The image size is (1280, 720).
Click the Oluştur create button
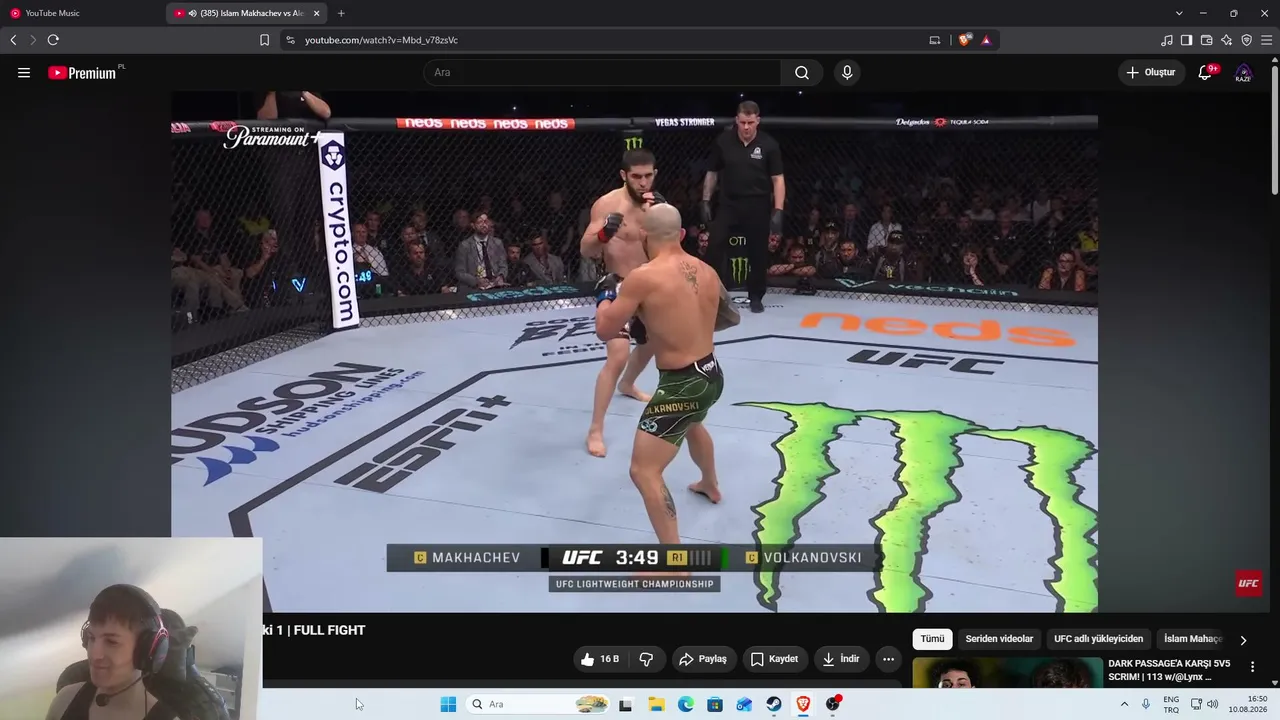pos(1151,72)
